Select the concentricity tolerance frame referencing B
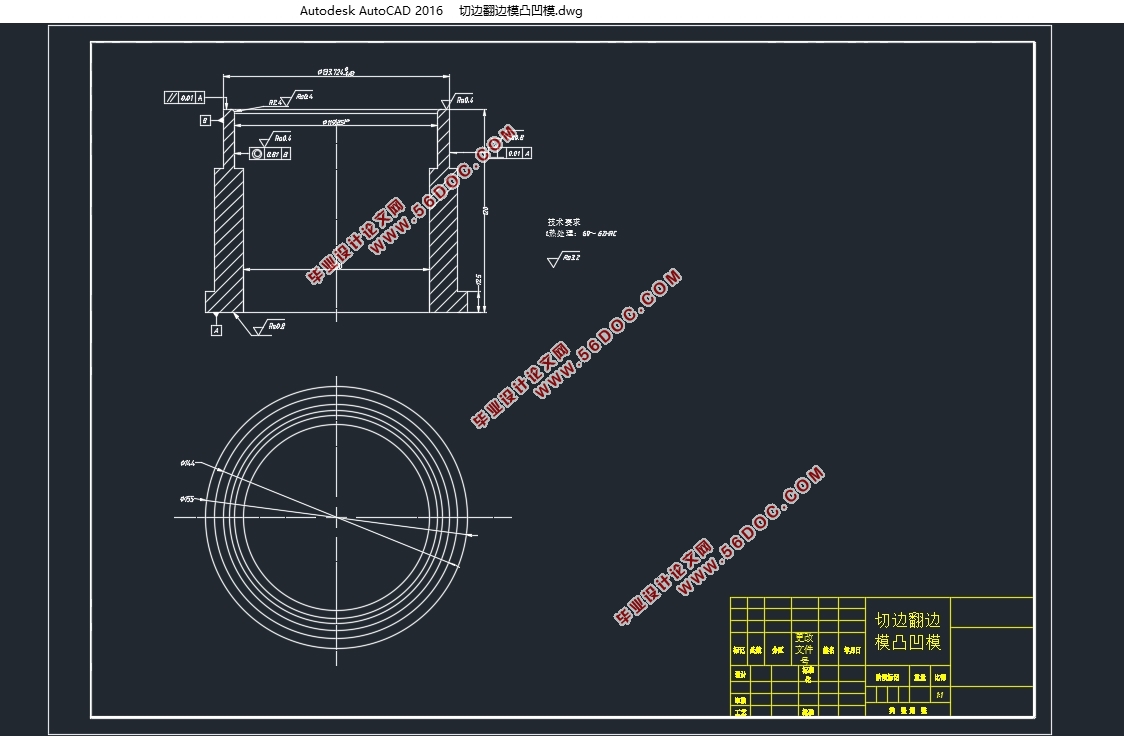 click(270, 154)
